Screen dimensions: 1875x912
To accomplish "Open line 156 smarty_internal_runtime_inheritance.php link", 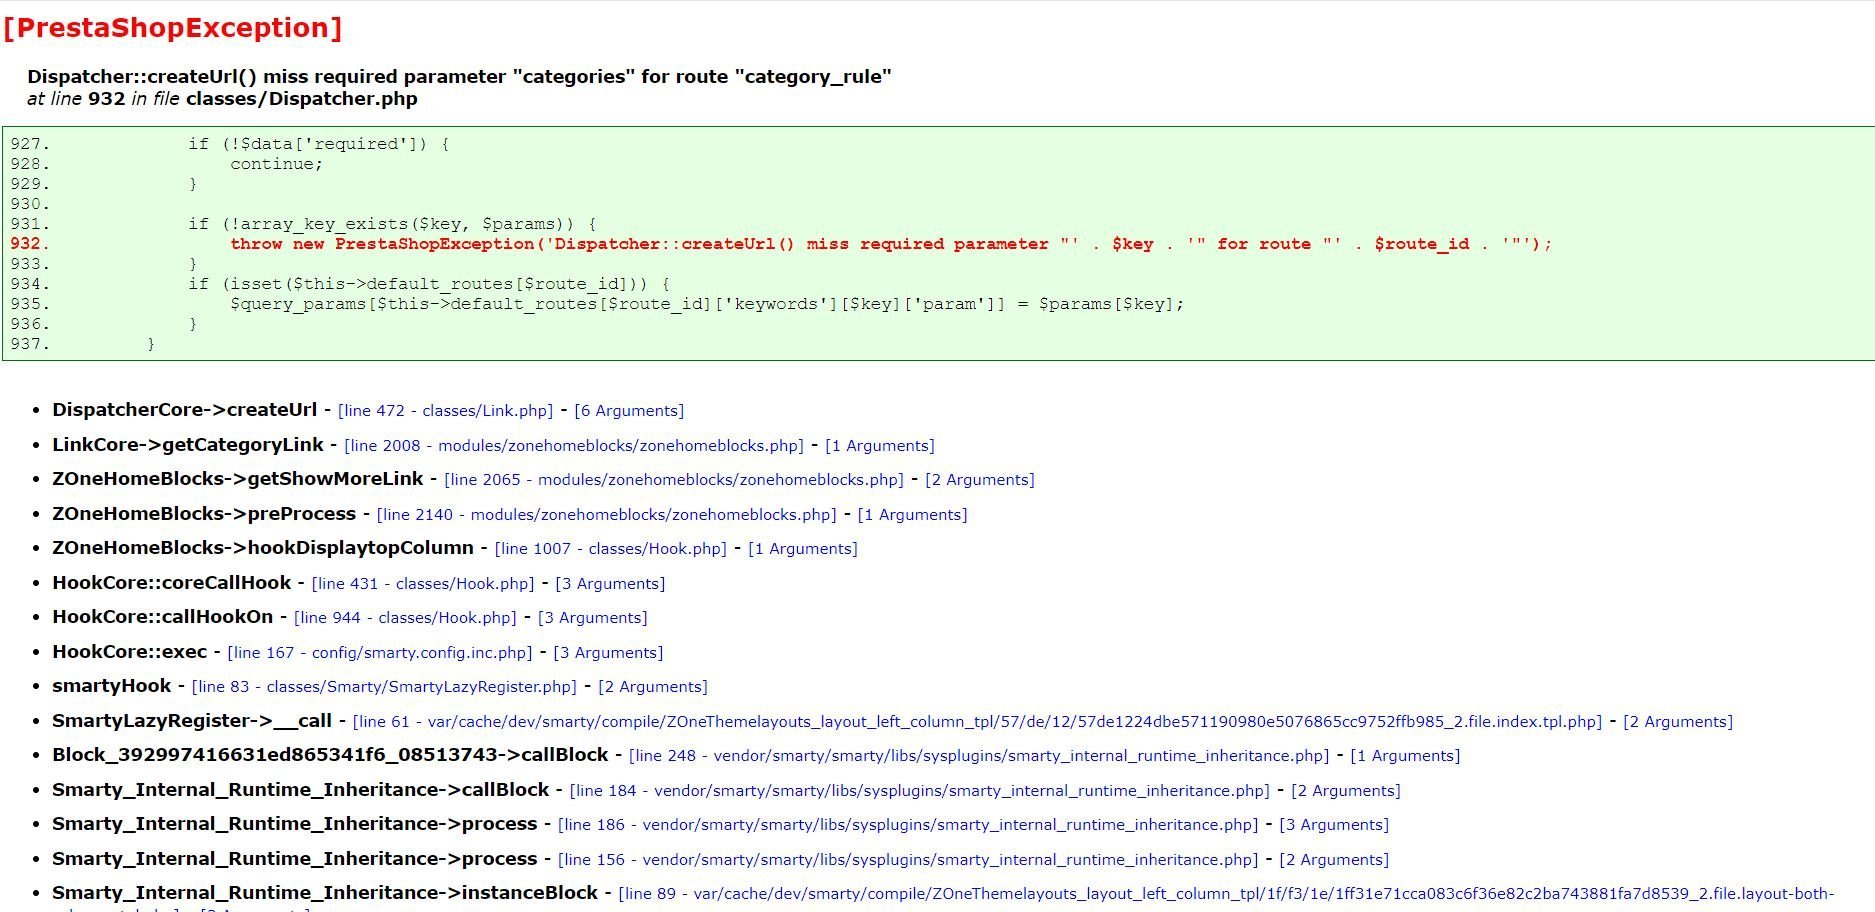I will click(908, 860).
